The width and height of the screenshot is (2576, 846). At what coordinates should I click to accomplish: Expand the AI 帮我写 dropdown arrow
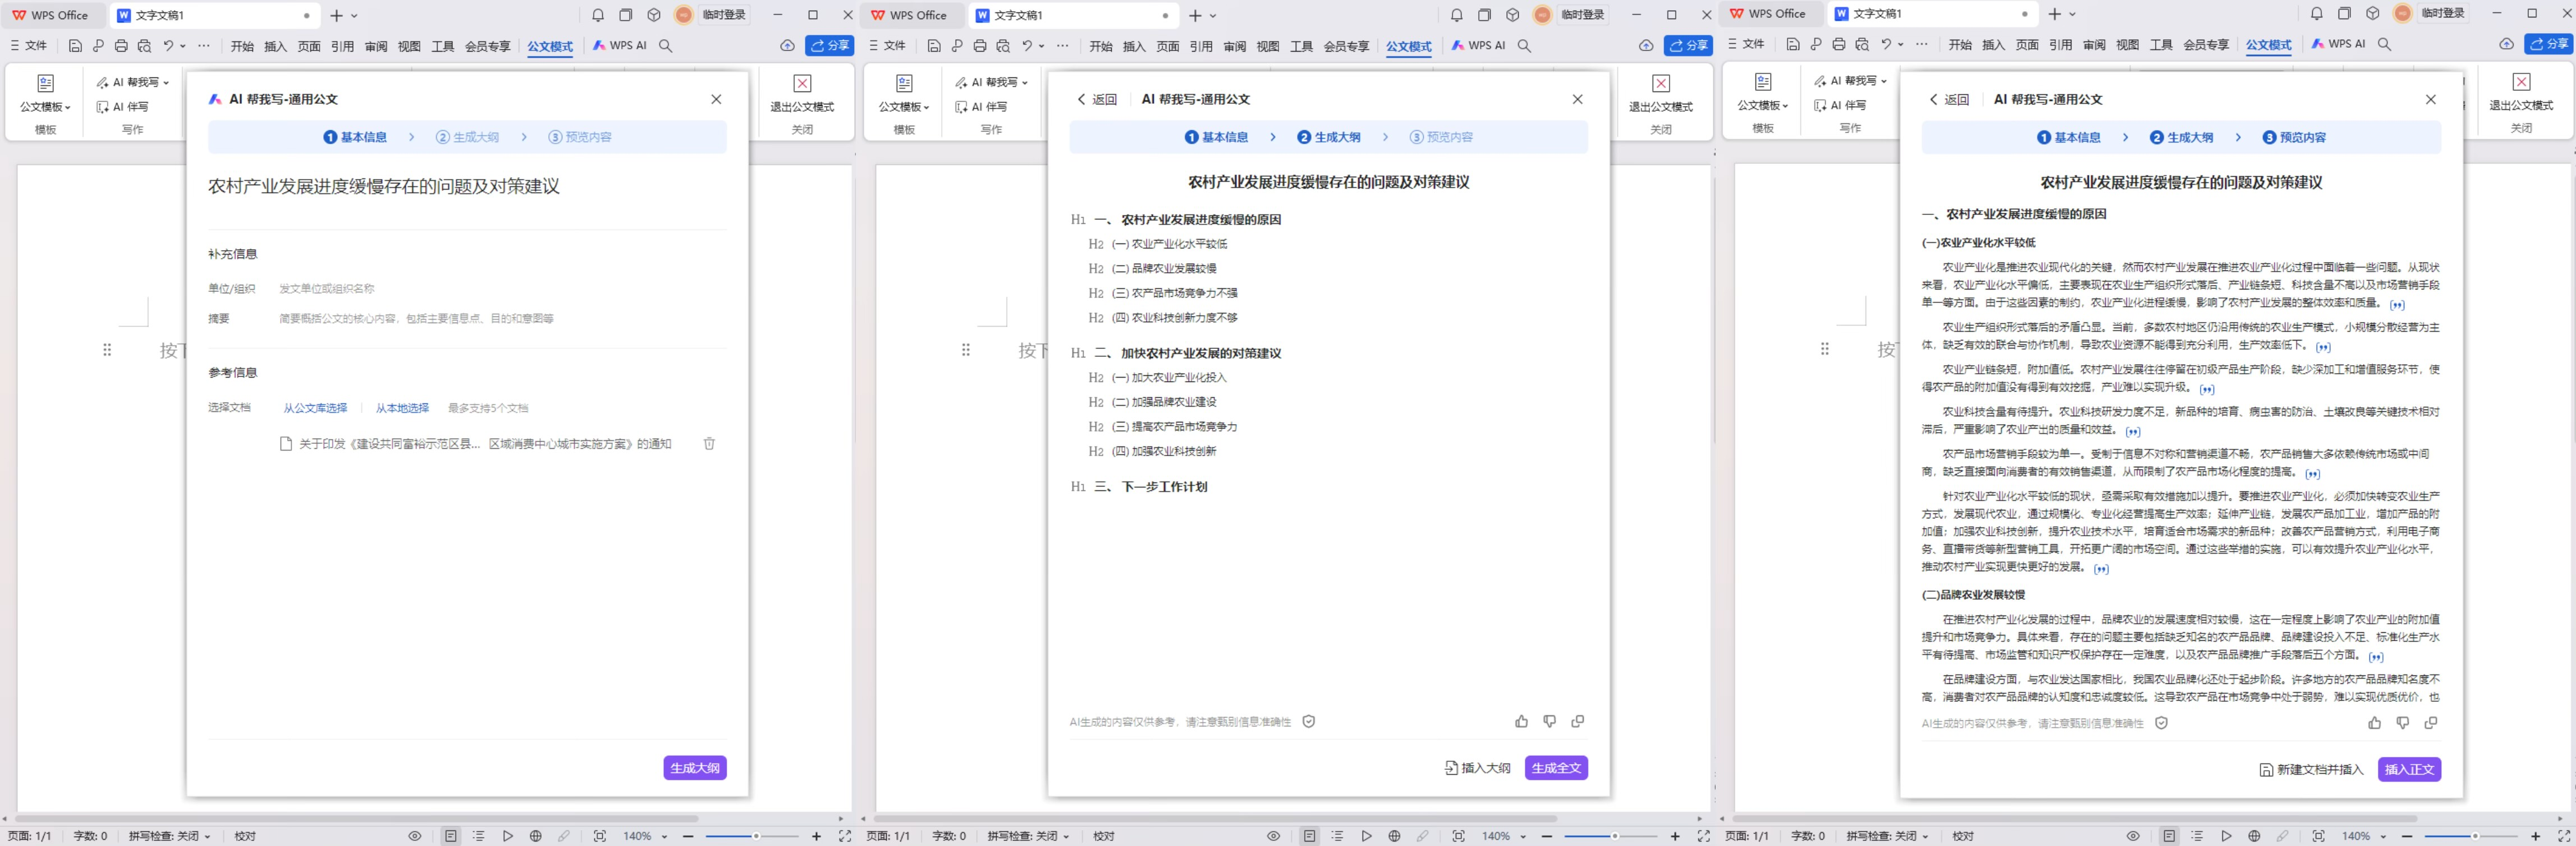[x=166, y=82]
